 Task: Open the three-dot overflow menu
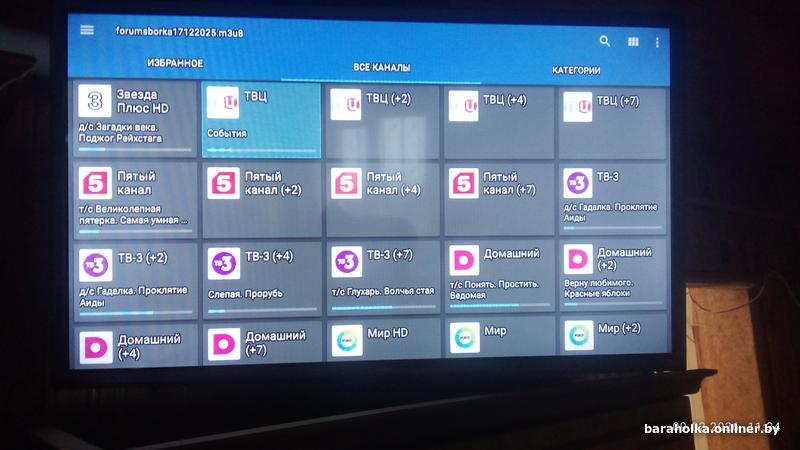[x=657, y=42]
